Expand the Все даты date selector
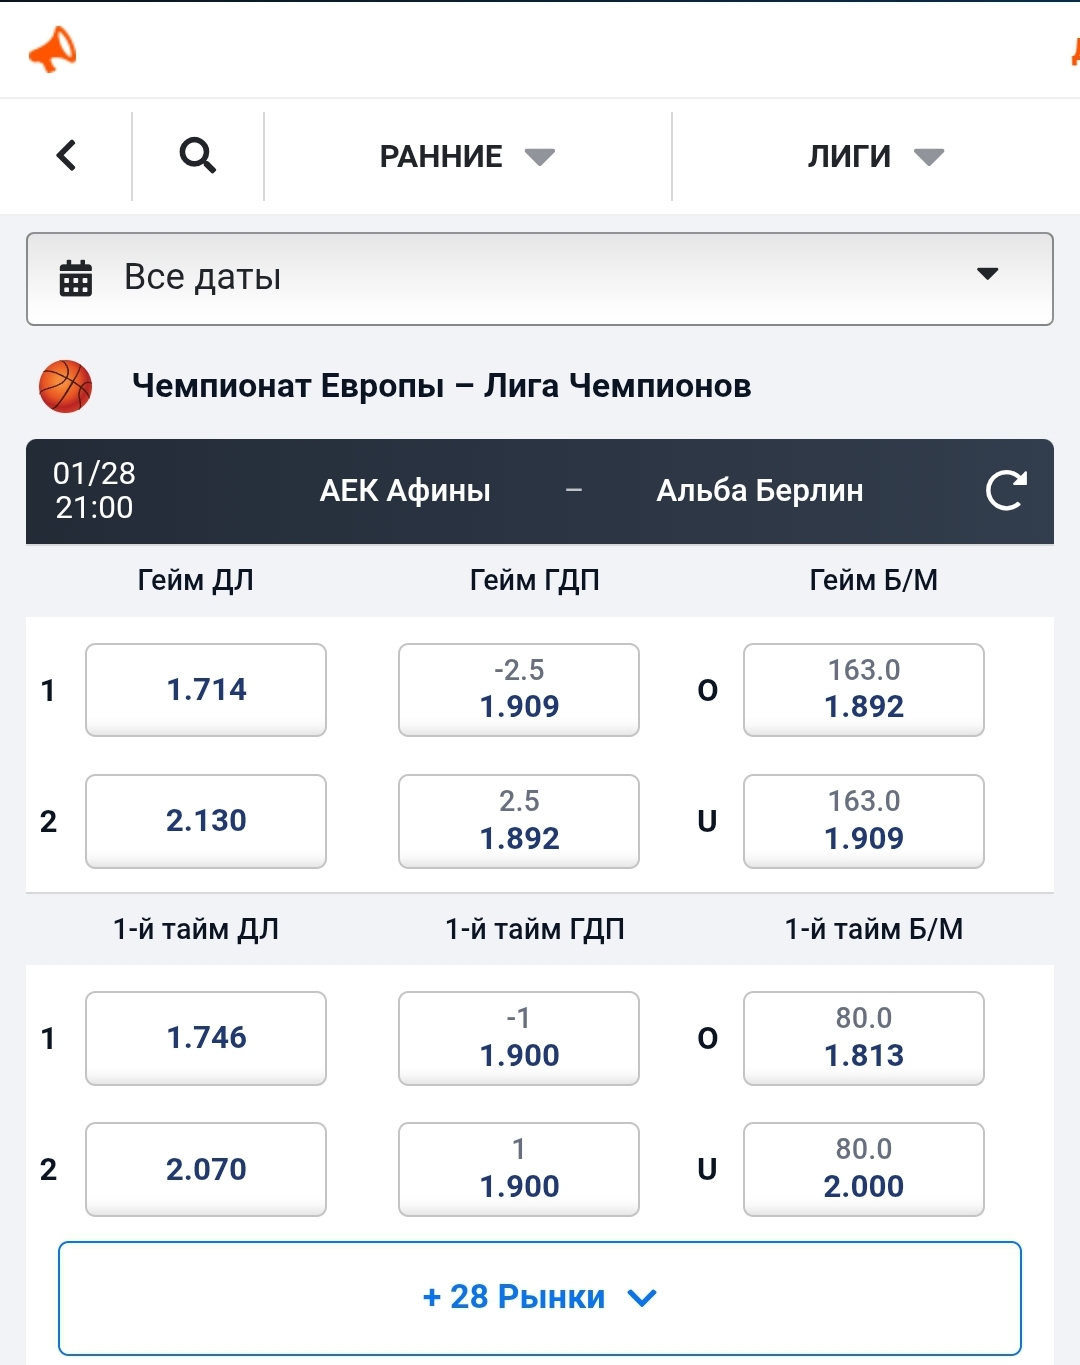The image size is (1080, 1365). point(540,278)
